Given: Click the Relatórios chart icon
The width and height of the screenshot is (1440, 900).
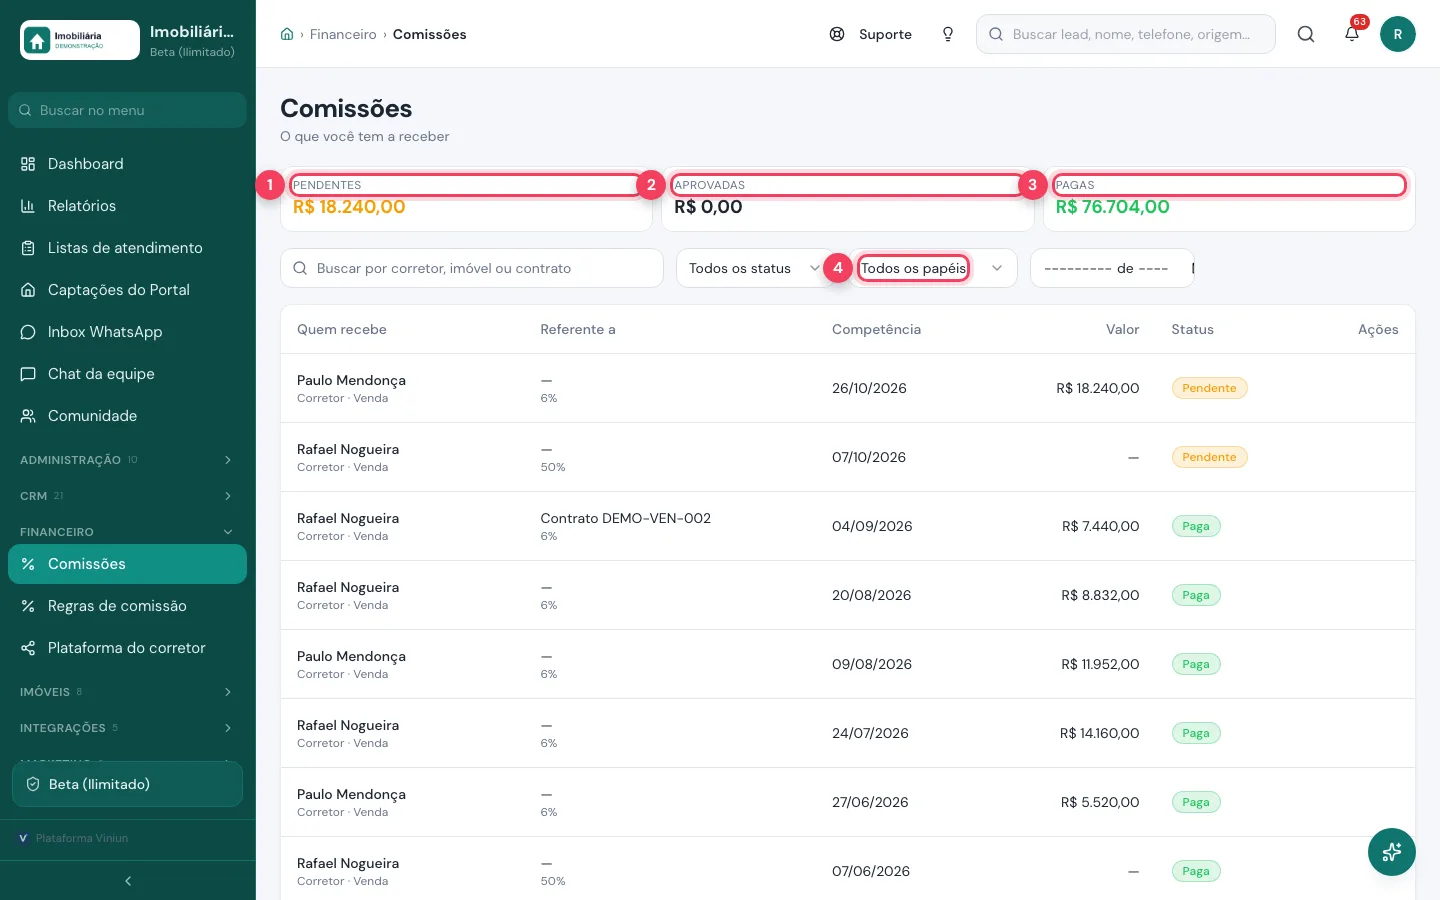Looking at the screenshot, I should pos(28,206).
